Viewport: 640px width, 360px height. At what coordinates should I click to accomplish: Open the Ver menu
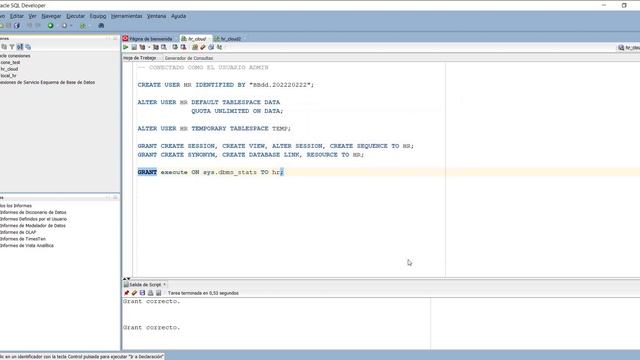(32, 16)
